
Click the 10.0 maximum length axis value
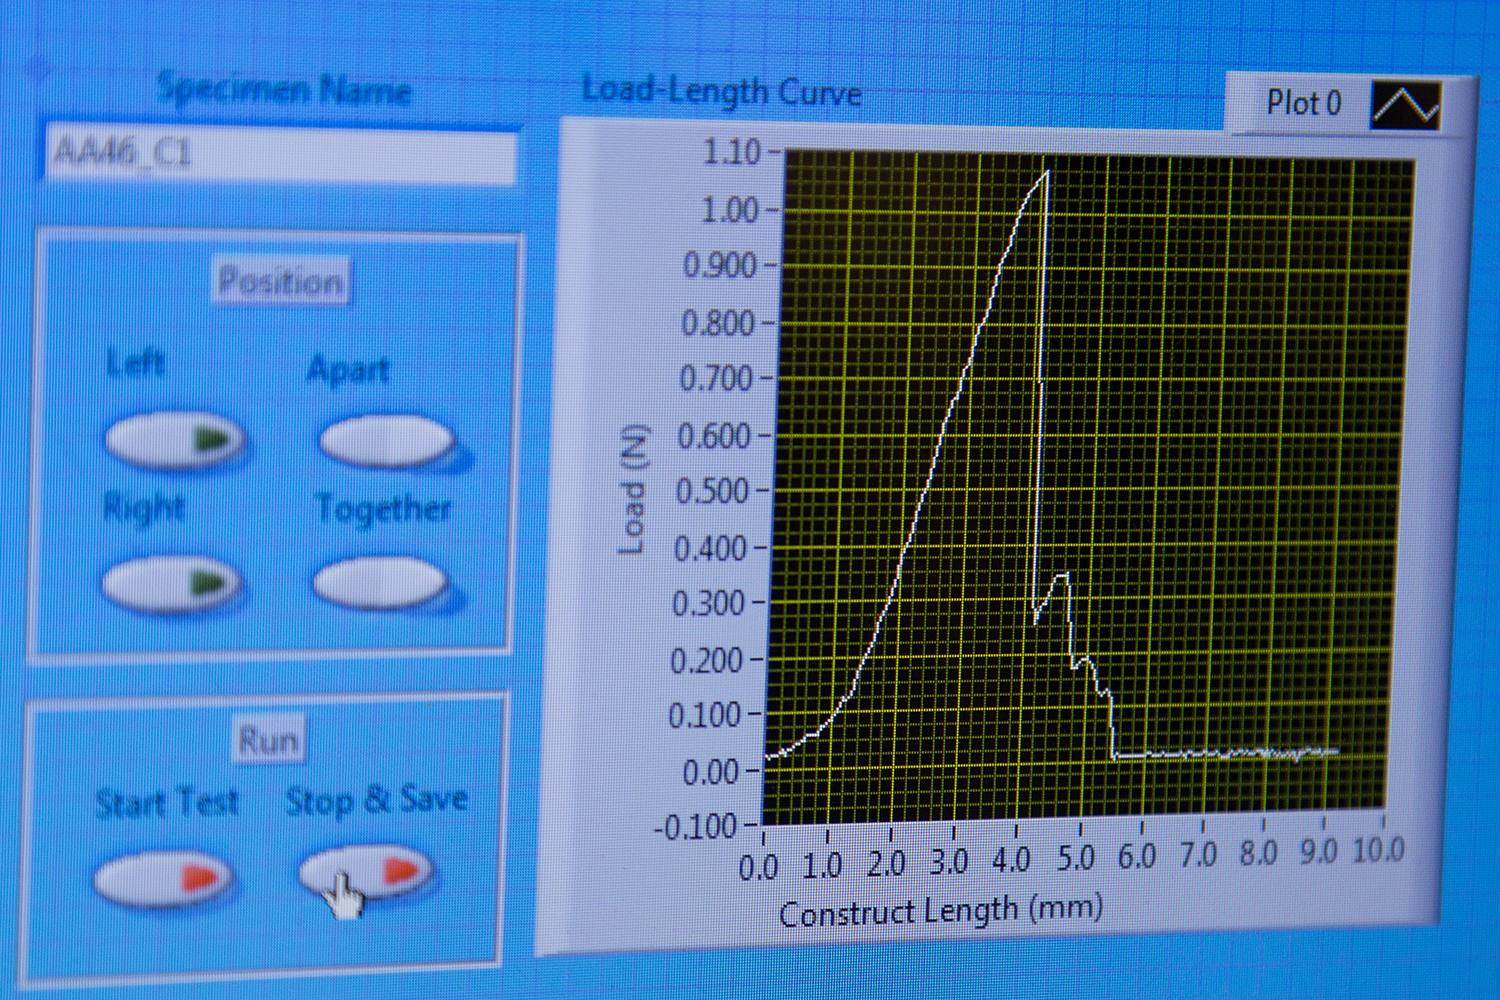tap(1378, 851)
